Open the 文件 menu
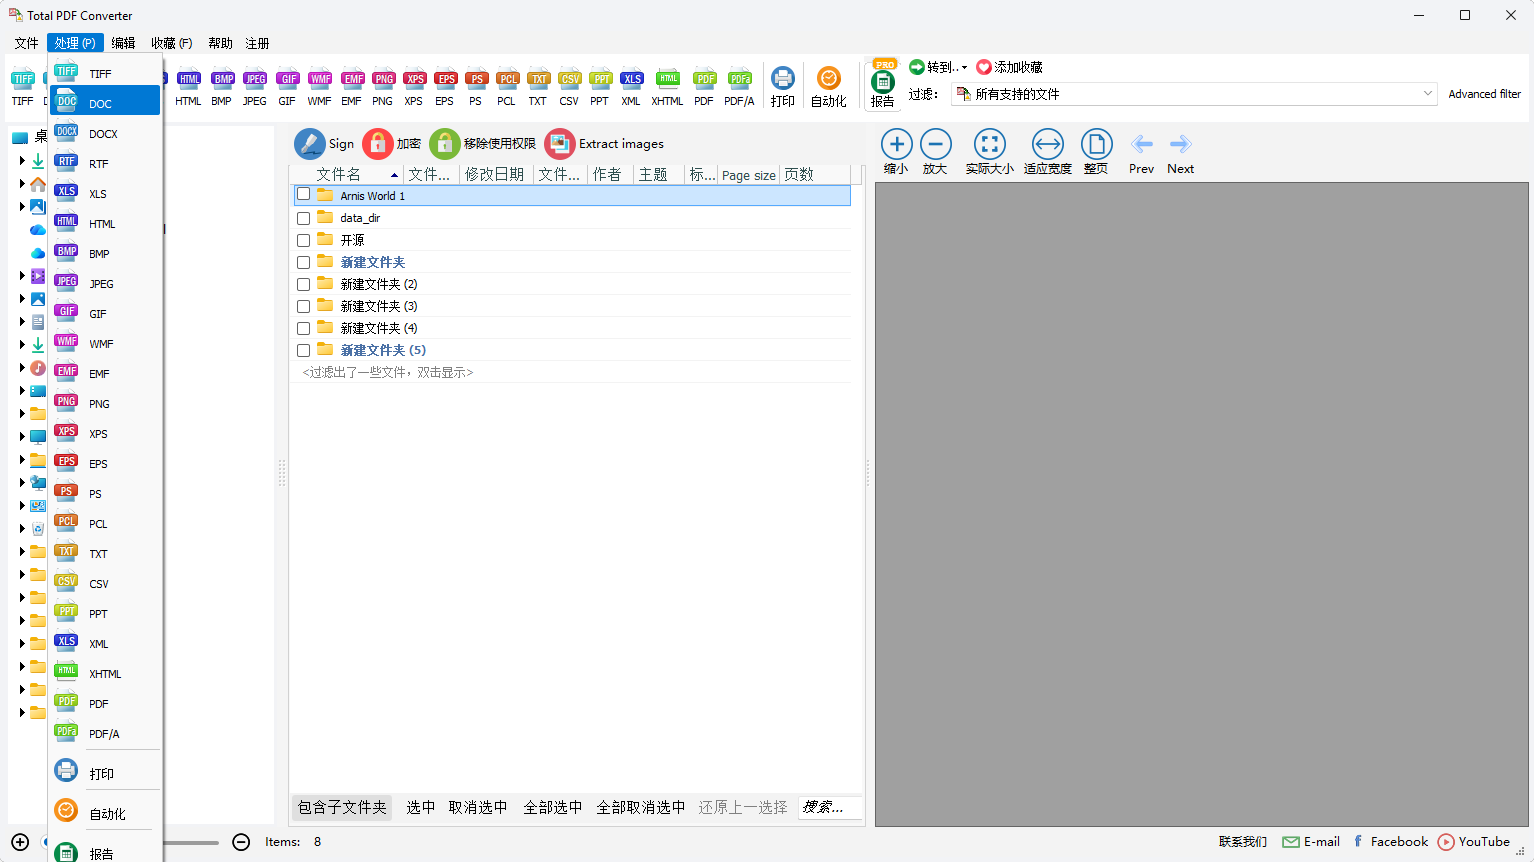Image resolution: width=1534 pixels, height=862 pixels. (x=26, y=43)
